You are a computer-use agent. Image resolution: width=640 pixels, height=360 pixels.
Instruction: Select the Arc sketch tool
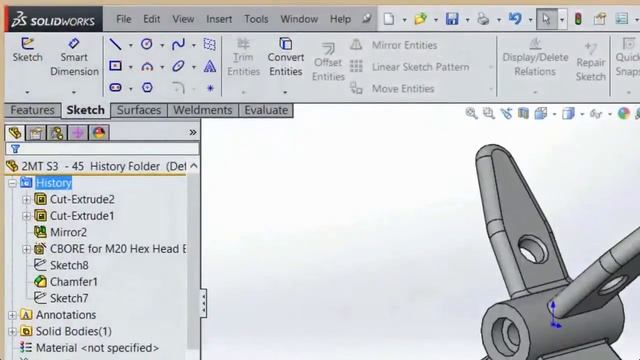click(147, 67)
